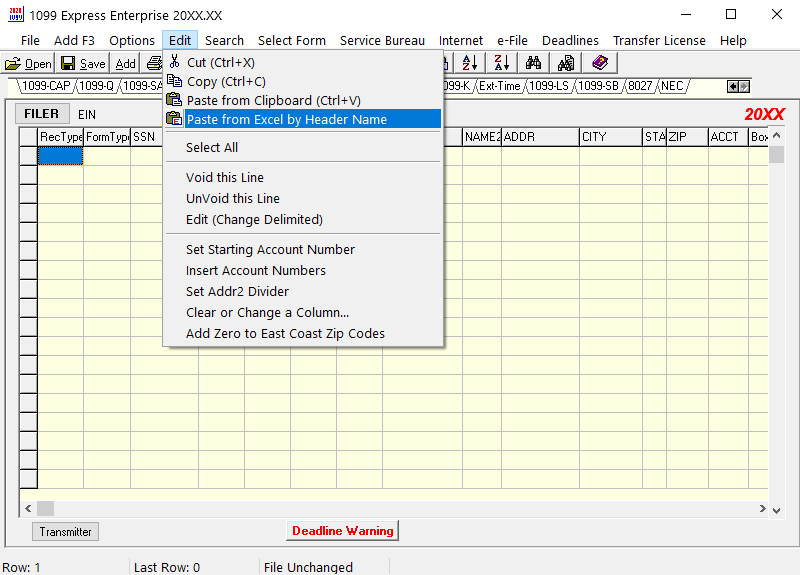Screen dimensions: 800x575
Task: Click the FILER button
Action: coord(42,114)
